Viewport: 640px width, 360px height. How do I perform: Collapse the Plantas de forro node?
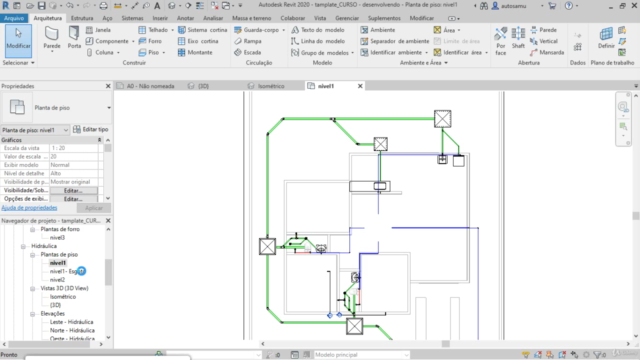click(32, 229)
